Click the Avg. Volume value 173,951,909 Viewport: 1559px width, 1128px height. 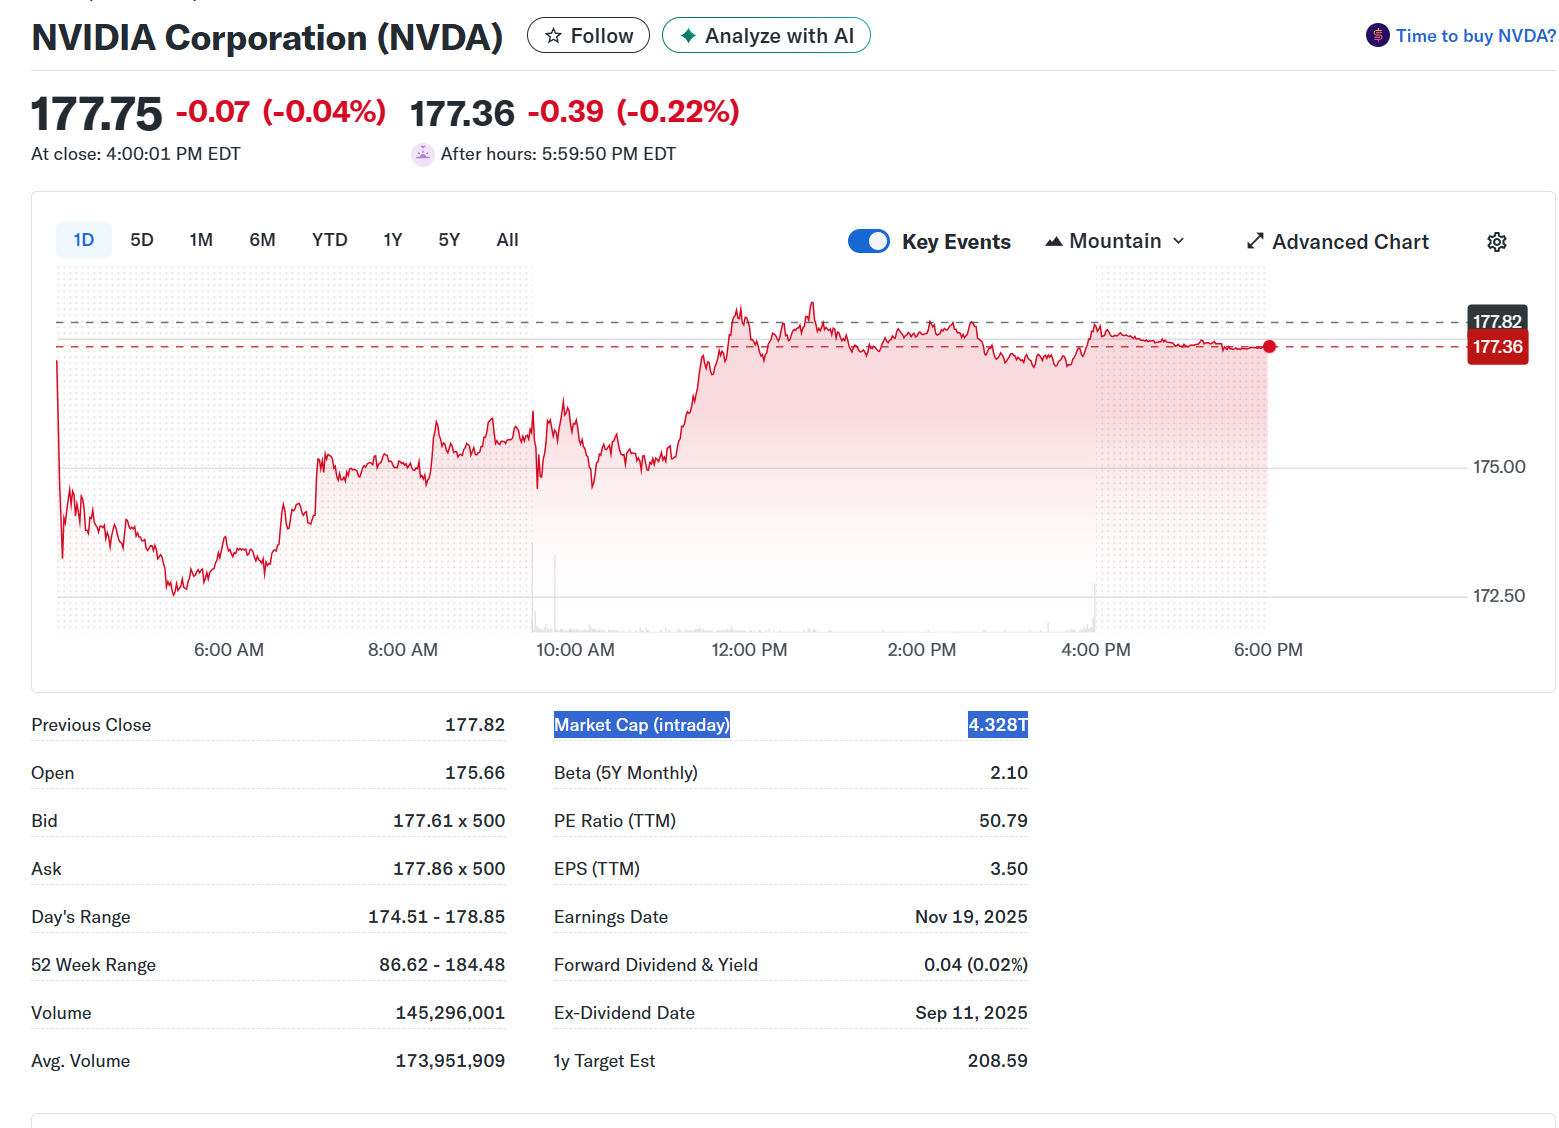click(451, 1061)
